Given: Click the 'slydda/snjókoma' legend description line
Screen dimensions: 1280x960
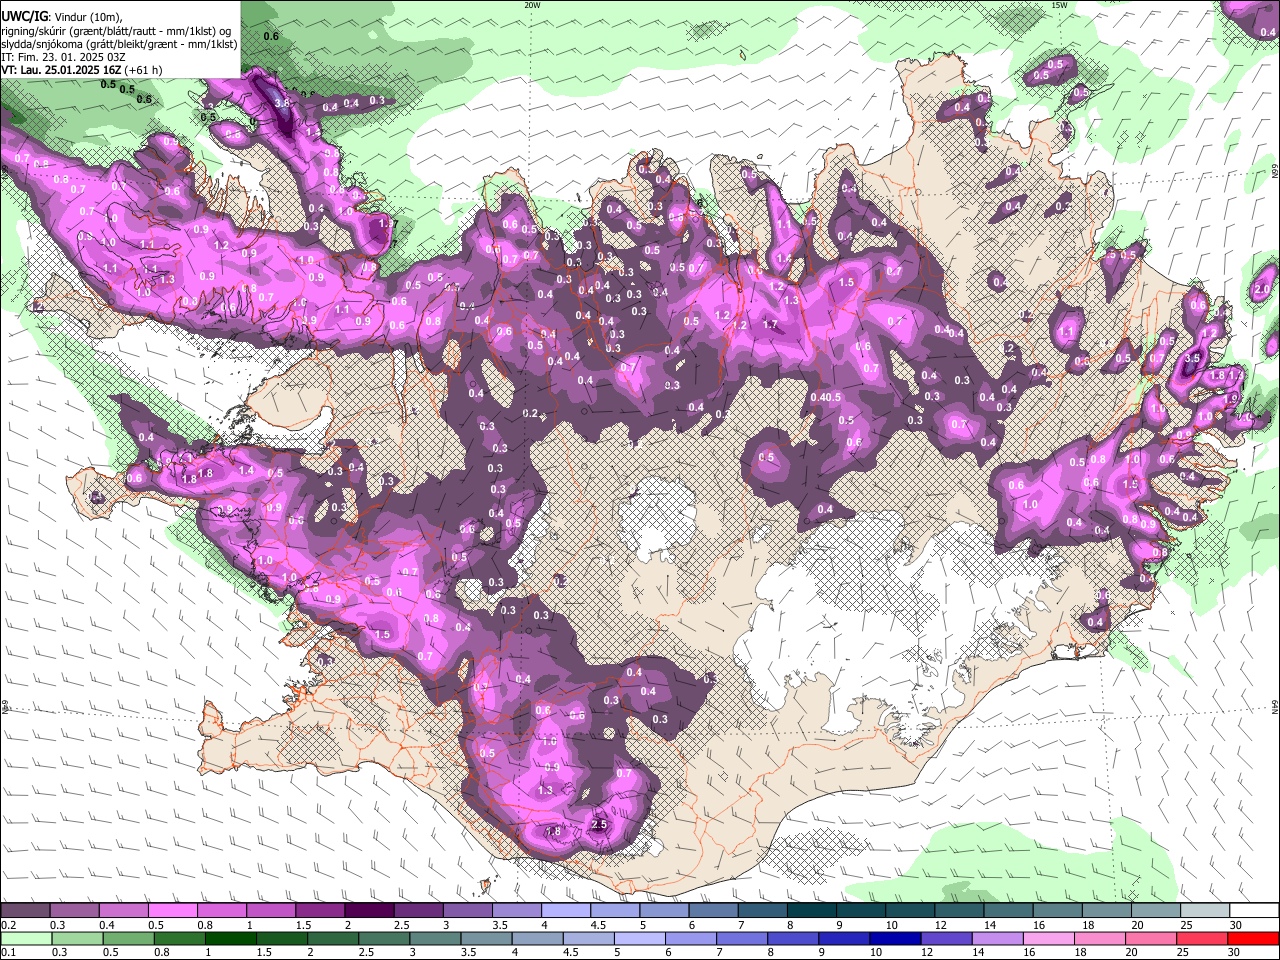Looking at the screenshot, I should [120, 44].
